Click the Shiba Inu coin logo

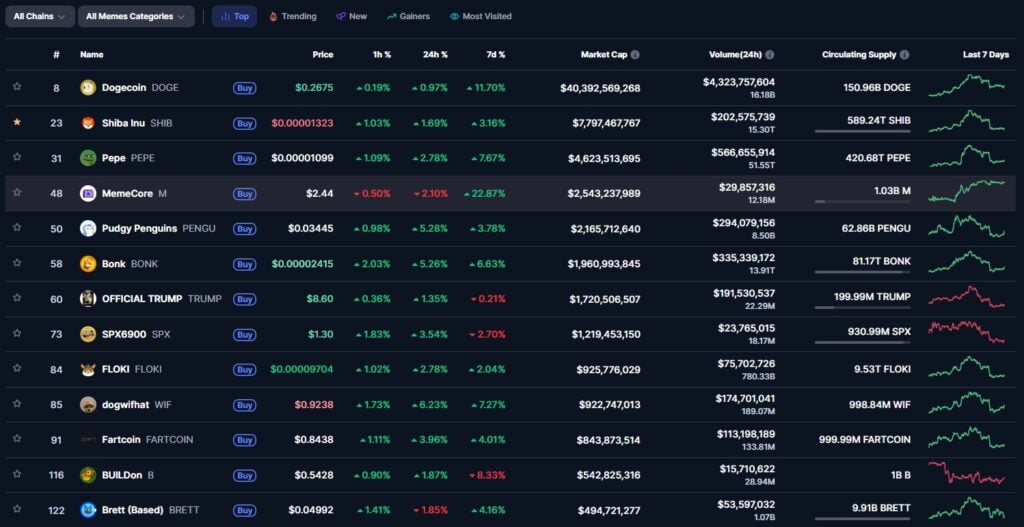[x=88, y=123]
